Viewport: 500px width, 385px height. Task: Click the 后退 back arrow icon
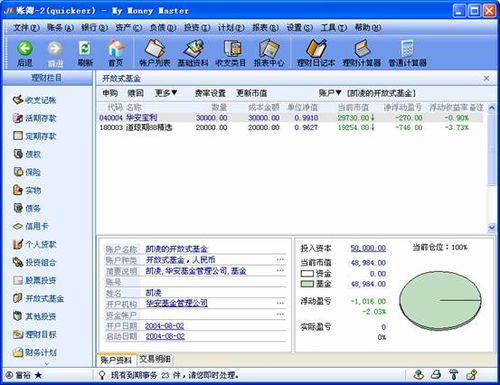point(25,49)
